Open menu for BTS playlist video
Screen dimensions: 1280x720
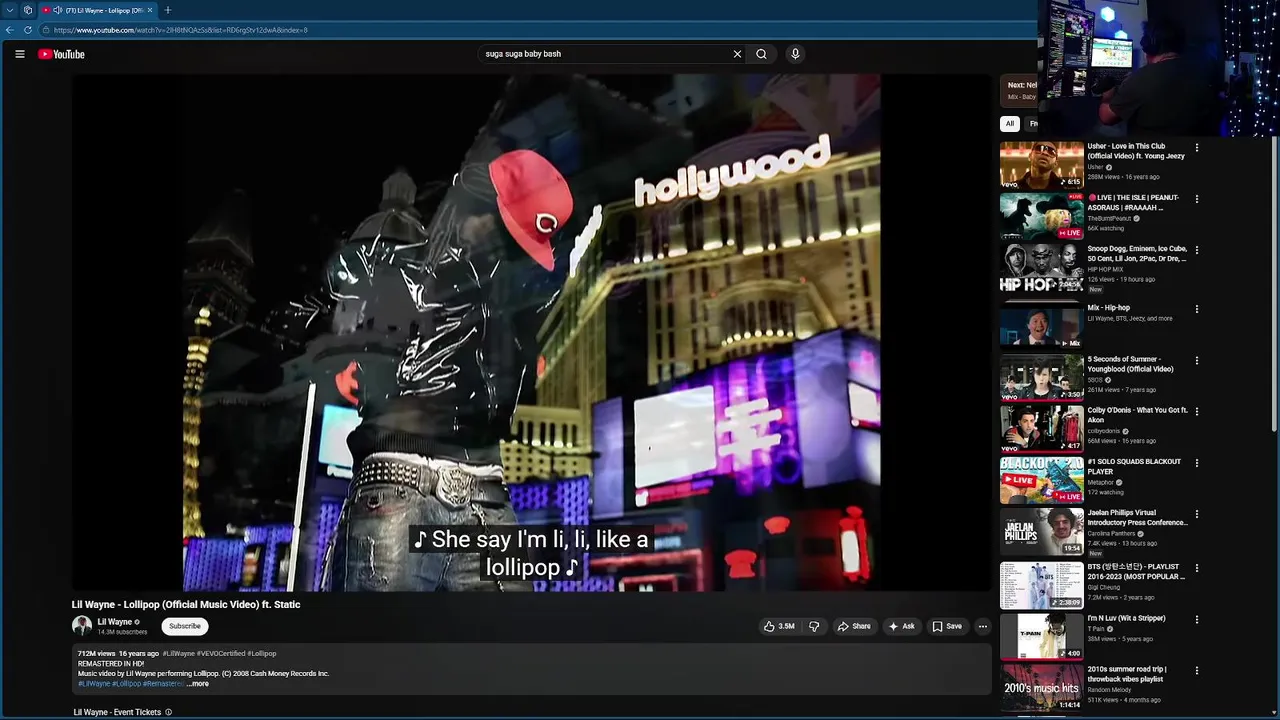pyautogui.click(x=1196, y=568)
